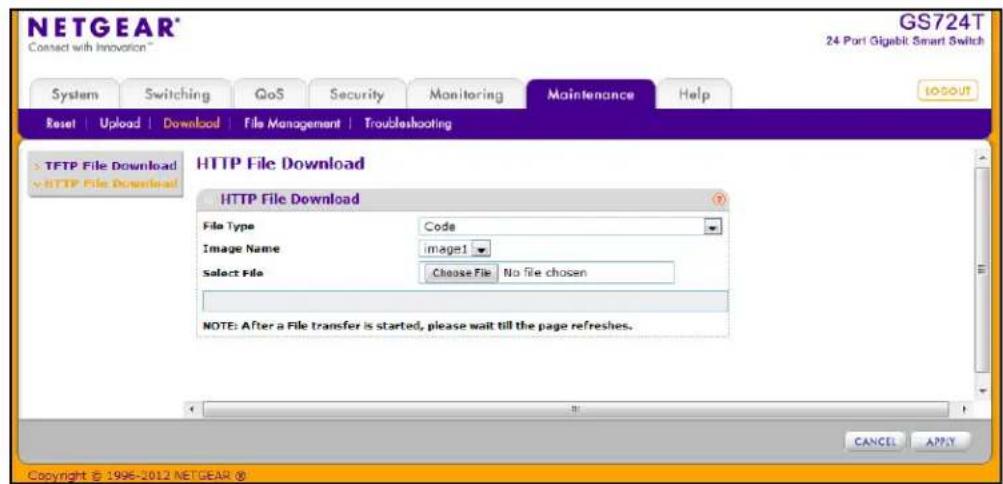Click the LOGOUT button
This screenshot has width=1003, height=484.
(x=949, y=92)
